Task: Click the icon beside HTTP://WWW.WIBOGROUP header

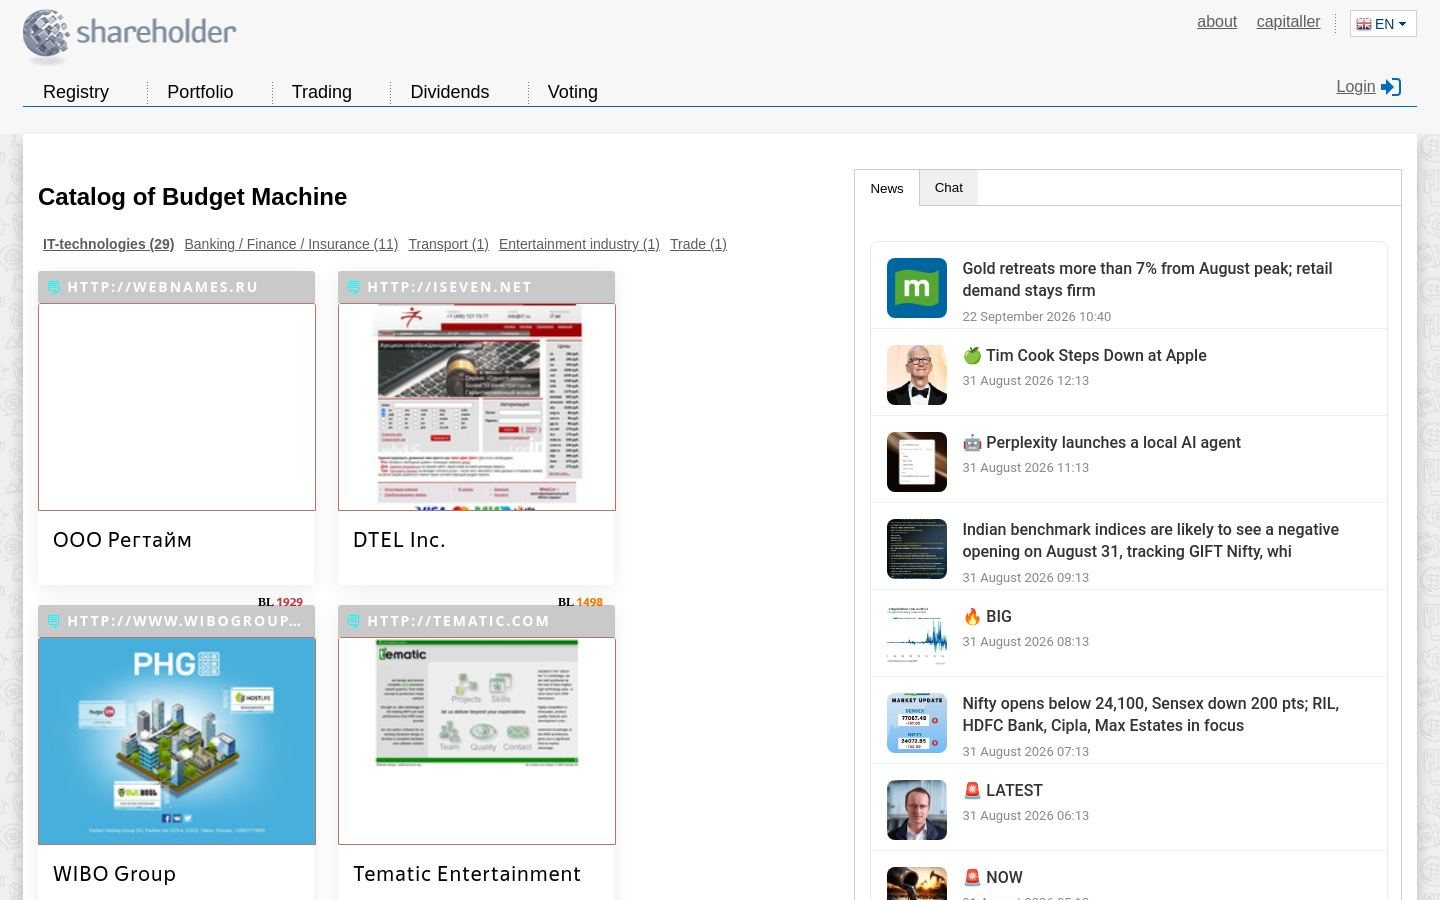Action: click(x=53, y=621)
